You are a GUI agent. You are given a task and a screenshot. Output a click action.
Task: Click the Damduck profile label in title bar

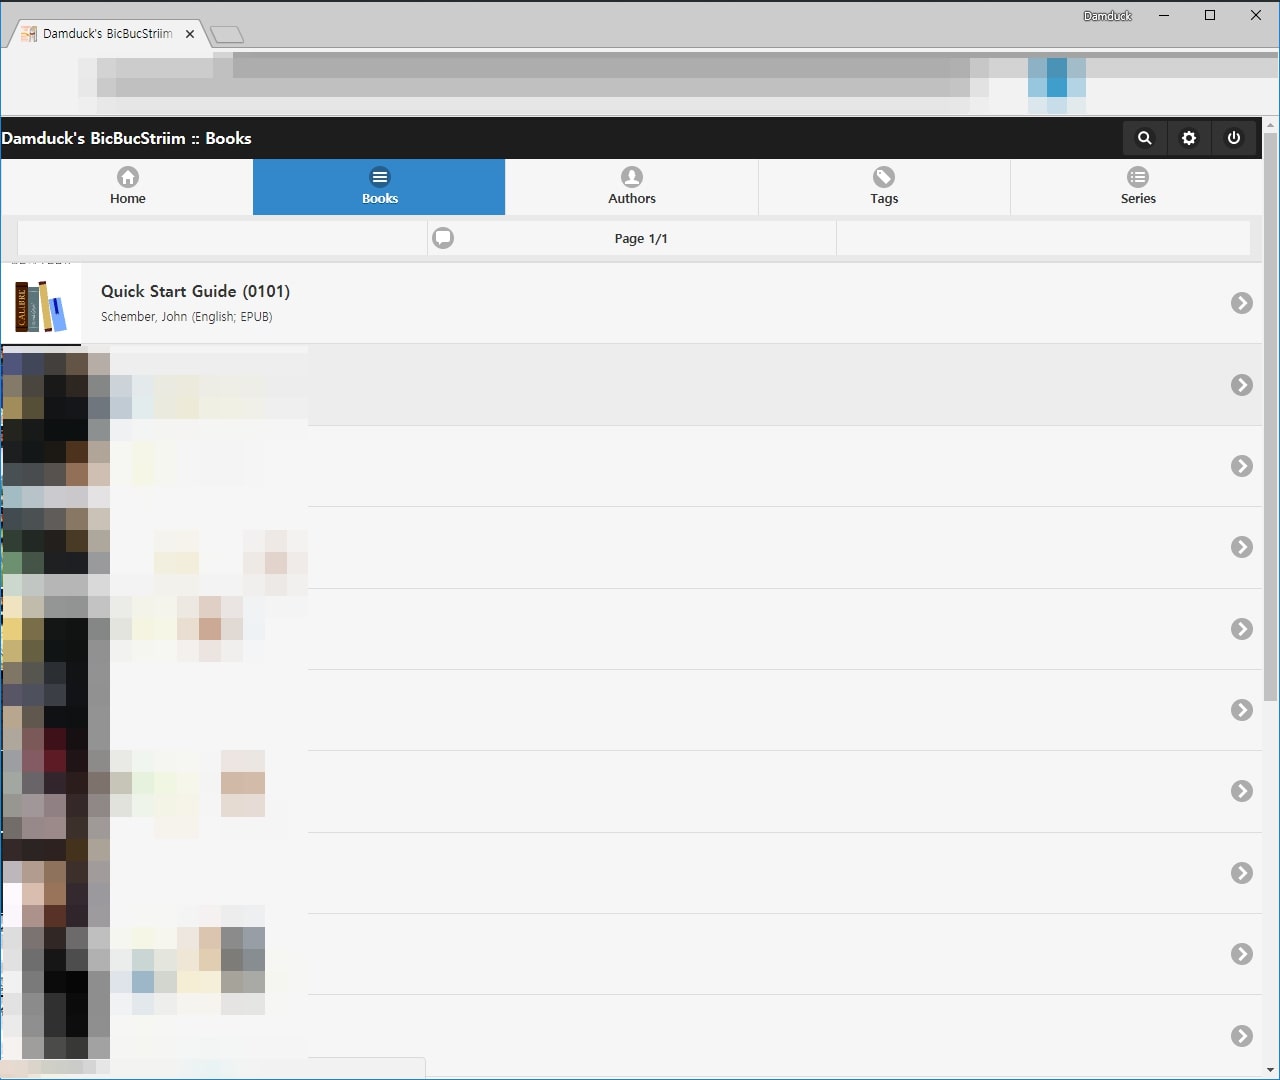point(1108,16)
